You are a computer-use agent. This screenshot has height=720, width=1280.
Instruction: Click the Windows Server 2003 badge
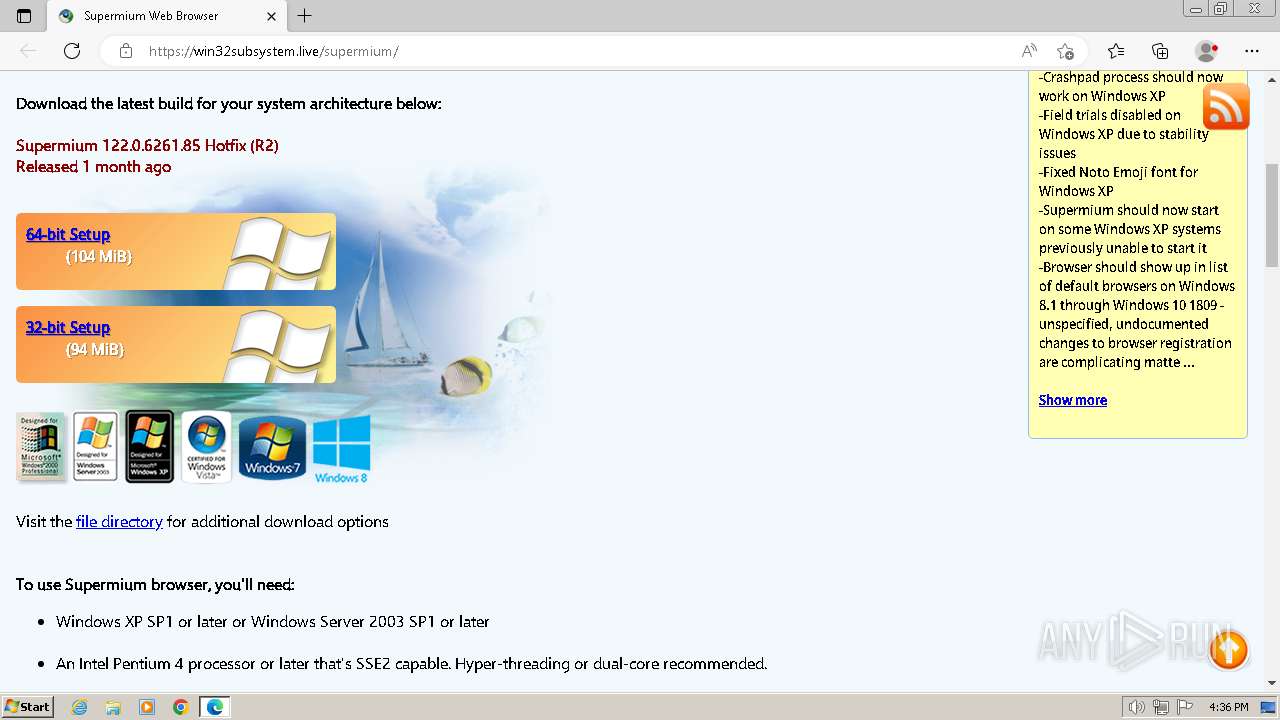point(95,447)
